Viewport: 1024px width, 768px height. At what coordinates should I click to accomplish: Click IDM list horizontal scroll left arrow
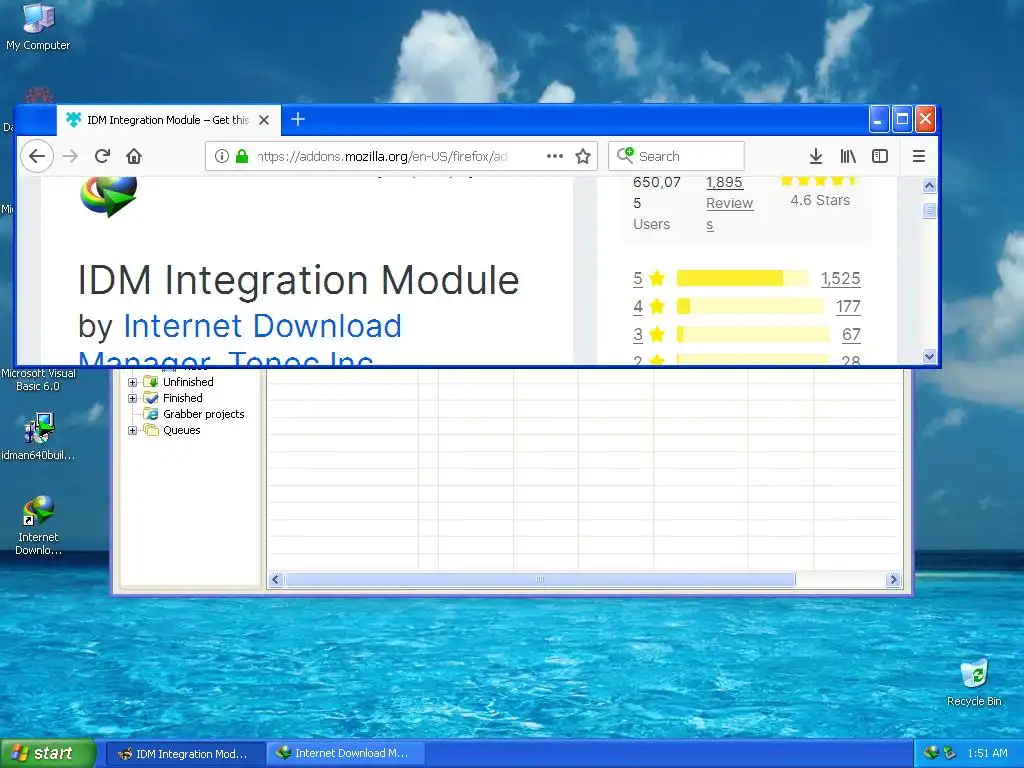276,580
